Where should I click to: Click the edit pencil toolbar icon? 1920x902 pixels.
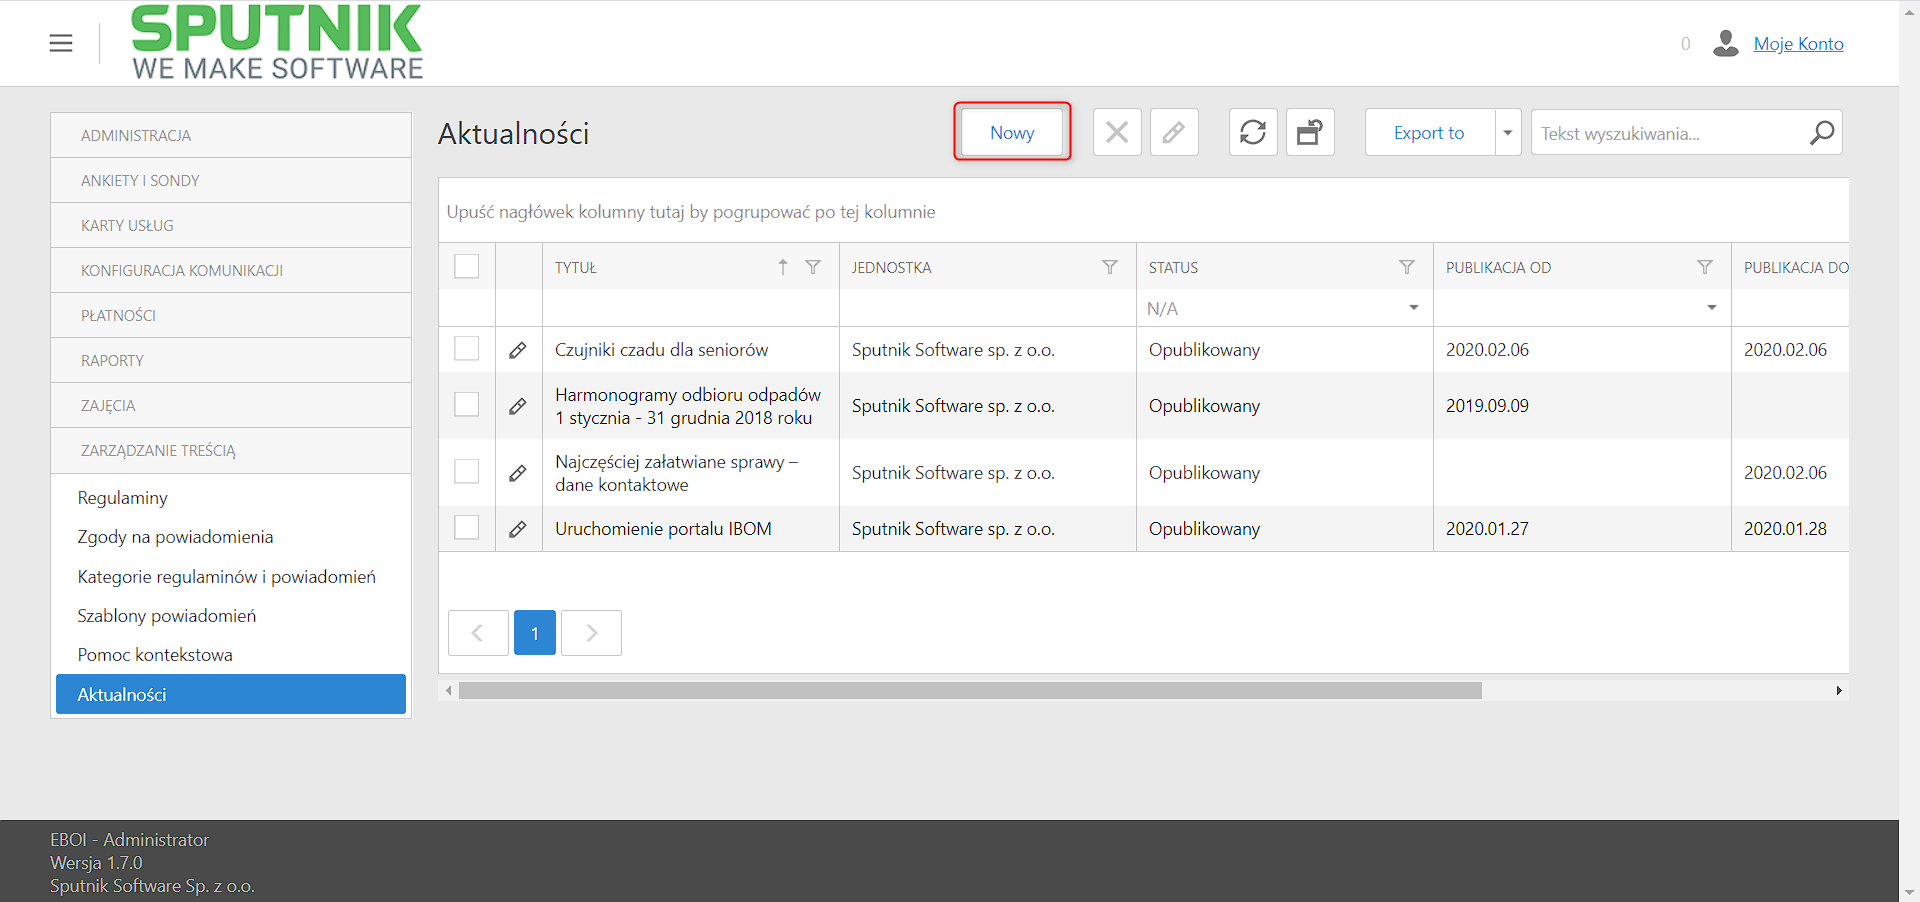point(1174,132)
